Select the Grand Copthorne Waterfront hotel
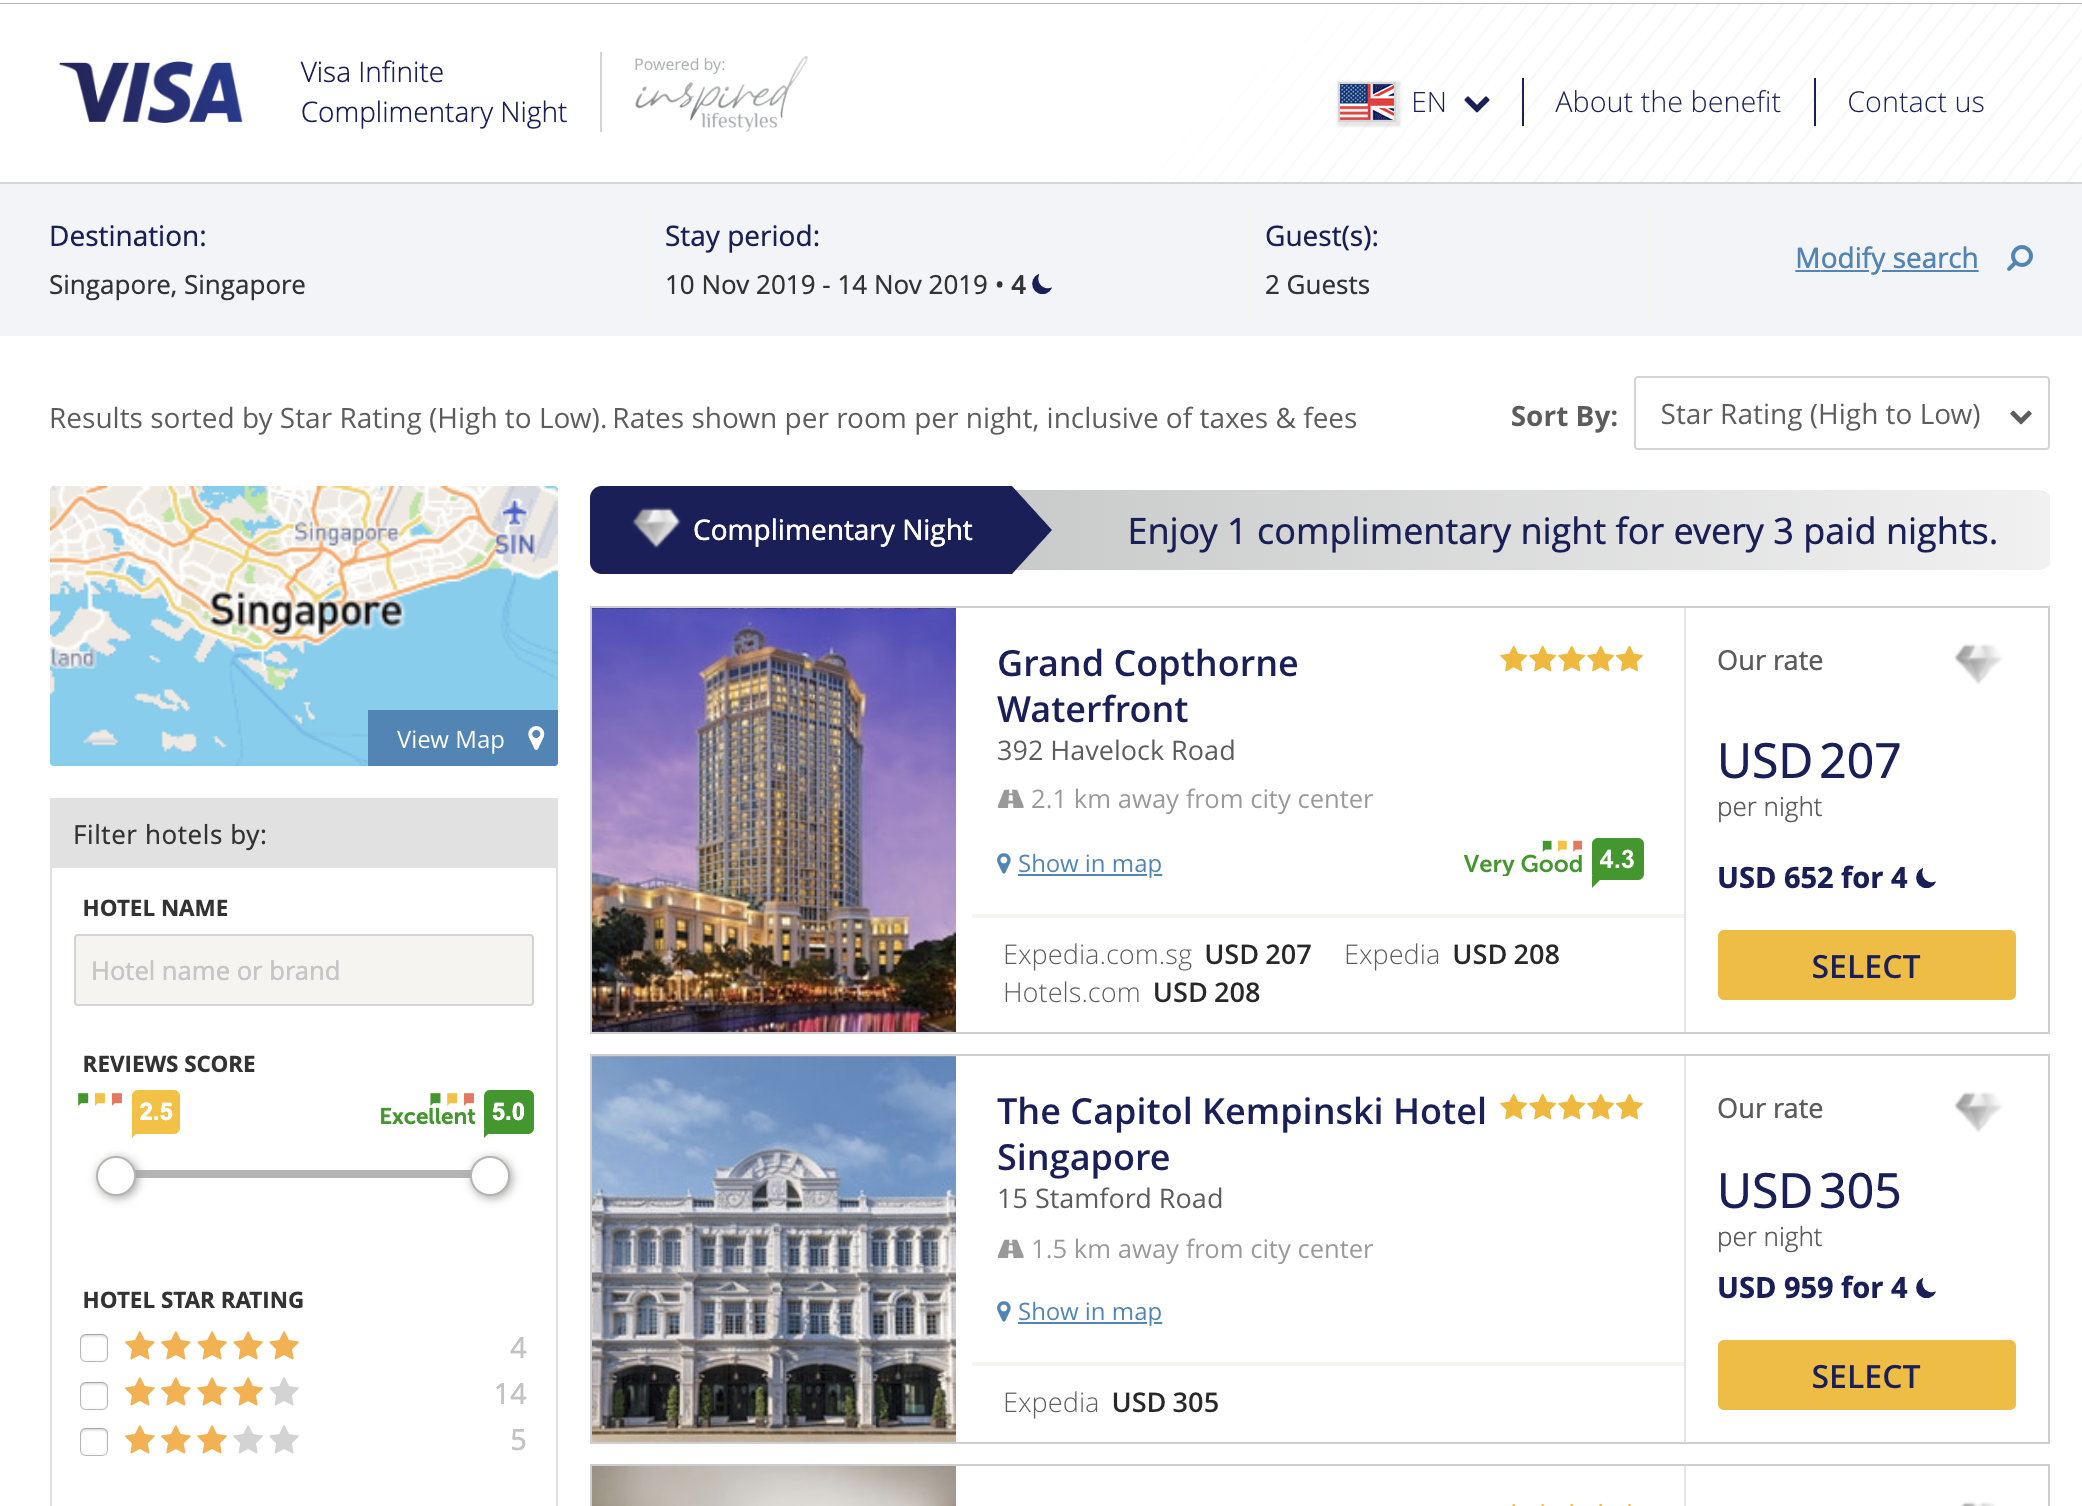2082x1506 pixels. pyautogui.click(x=1865, y=965)
